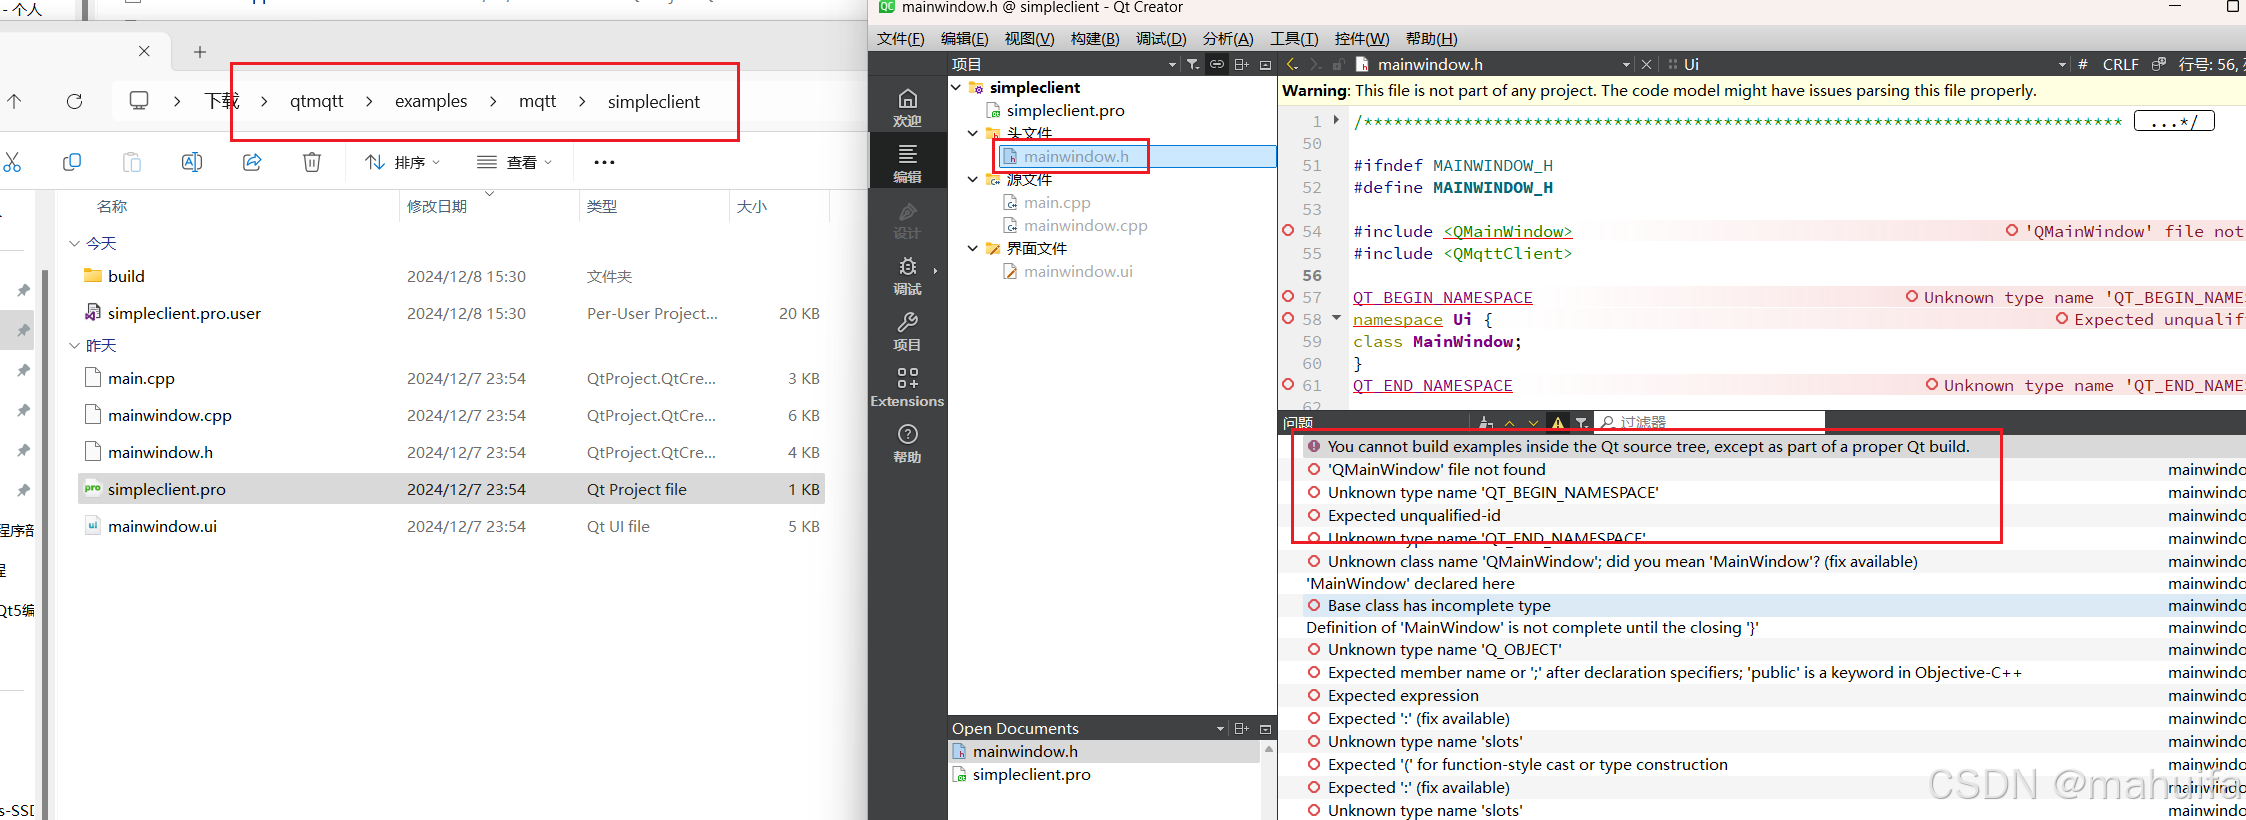The height and width of the screenshot is (820, 2246).
Task: Click the clear issues broom icon
Action: click(1486, 422)
